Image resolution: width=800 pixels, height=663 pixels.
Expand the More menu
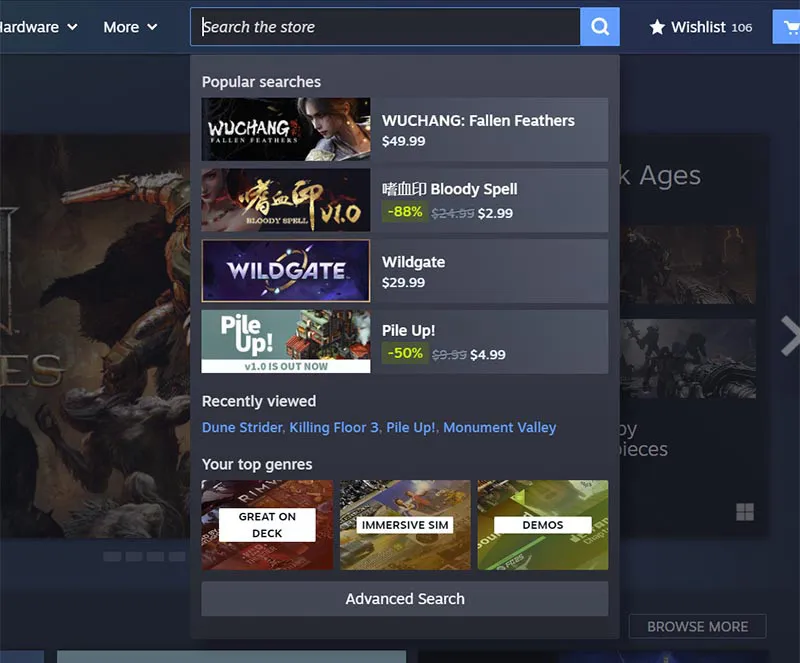[130, 27]
